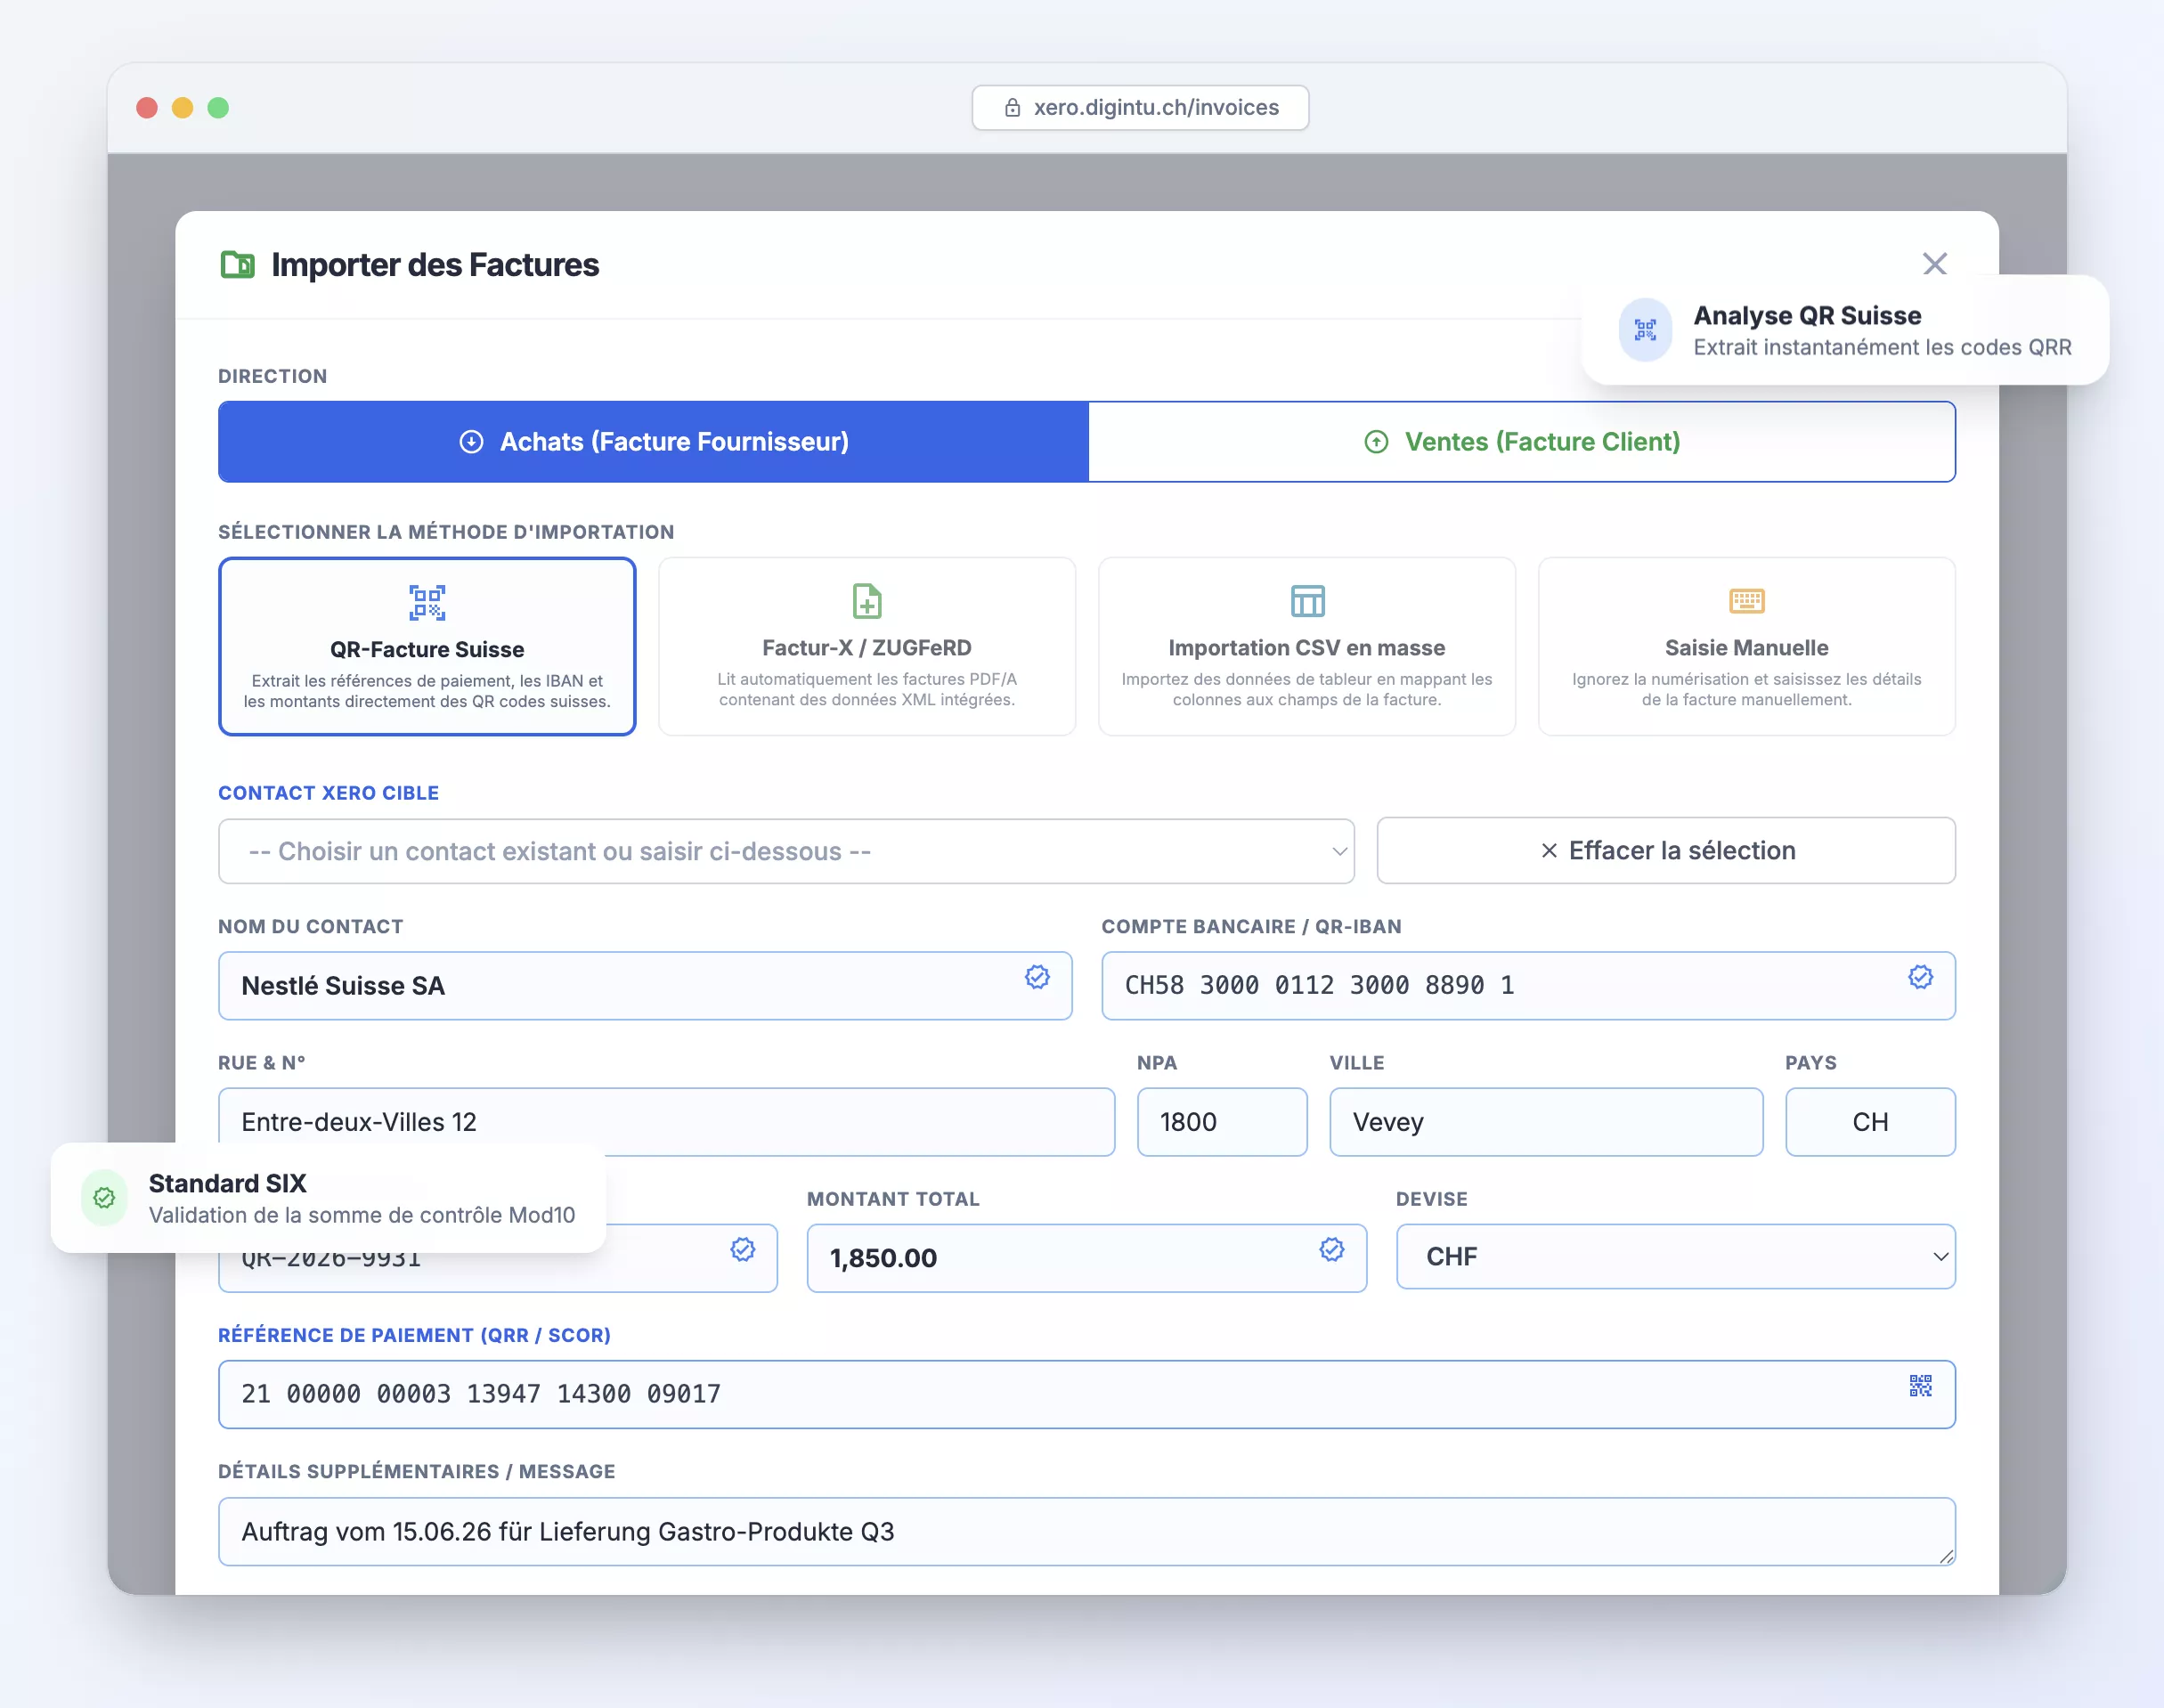This screenshot has width=2164, height=1708.
Task: Close the Importer des Factures dialog
Action: [x=1934, y=264]
